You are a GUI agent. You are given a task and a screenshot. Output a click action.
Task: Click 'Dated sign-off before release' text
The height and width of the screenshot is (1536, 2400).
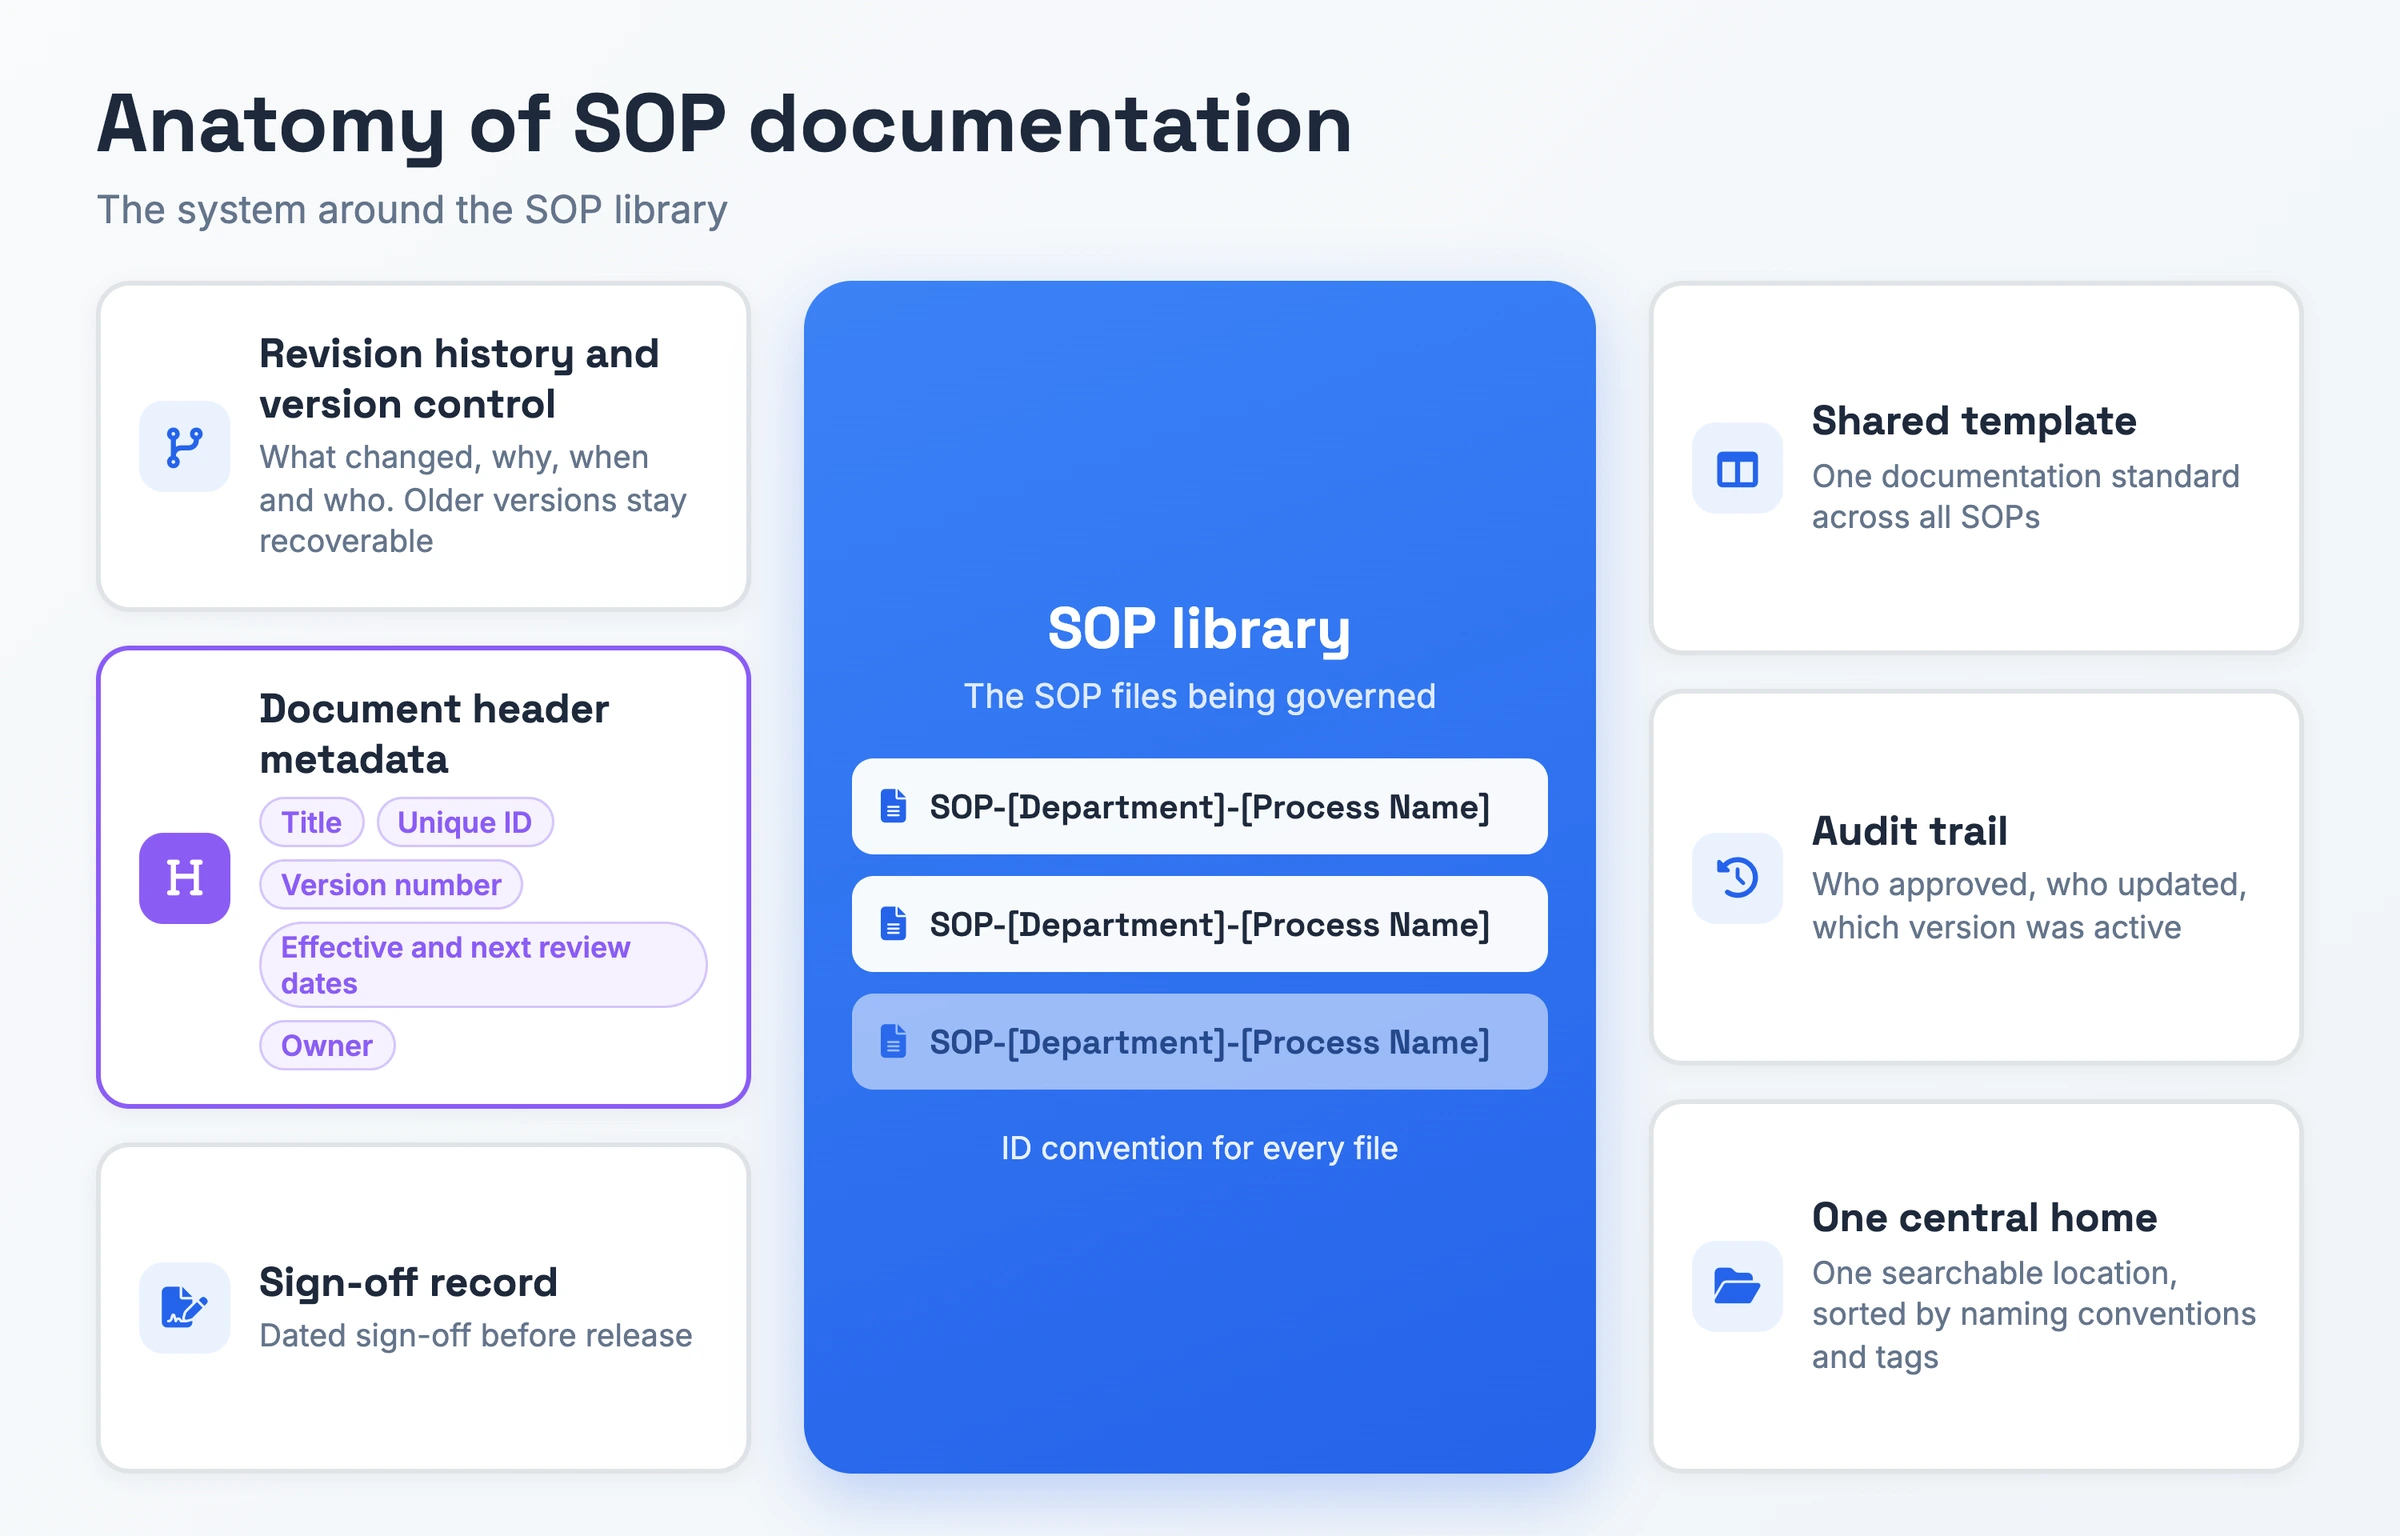(475, 1336)
